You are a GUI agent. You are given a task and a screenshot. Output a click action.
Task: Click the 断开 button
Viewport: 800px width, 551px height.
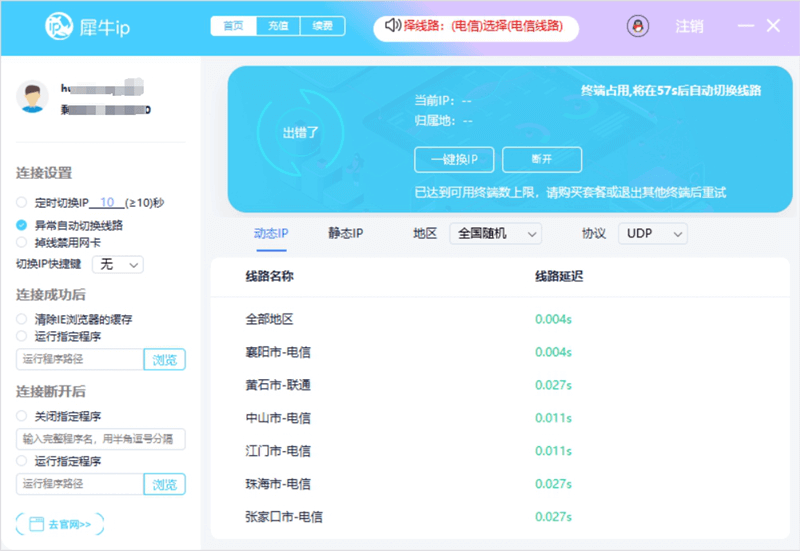point(542,160)
